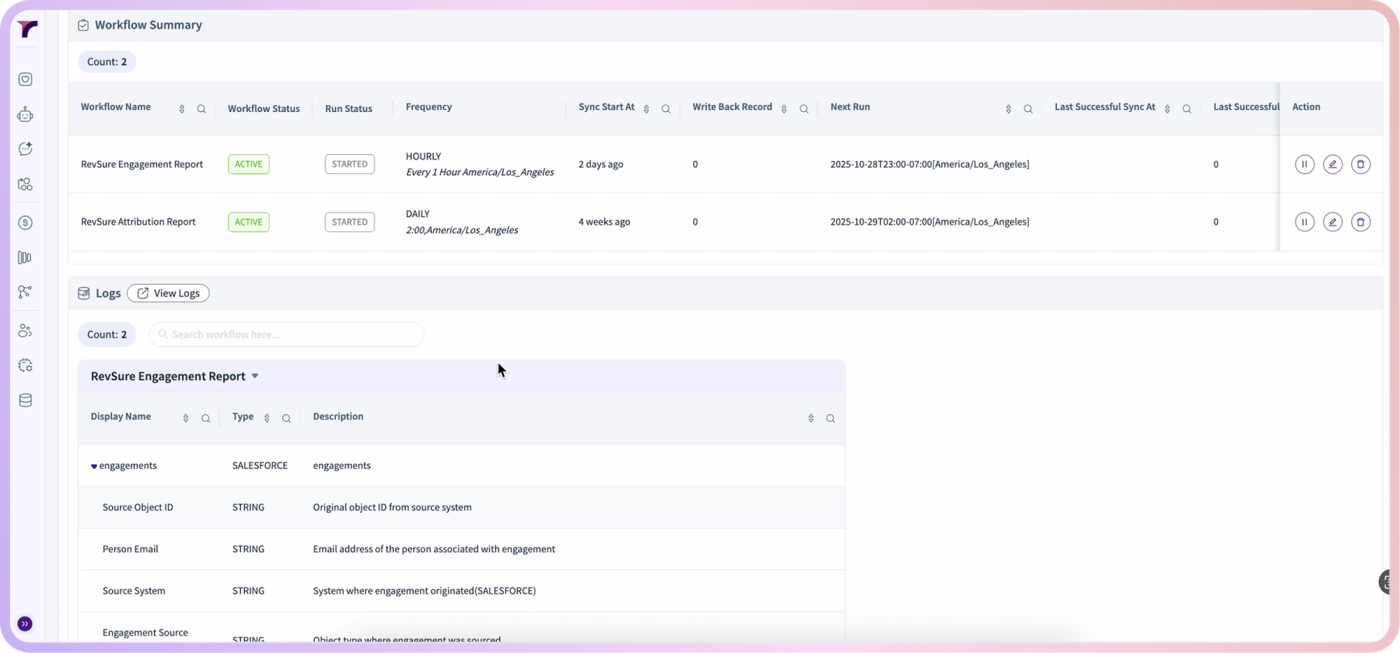Search the Description column in Logs
Image resolution: width=1400 pixels, height=653 pixels.
click(x=830, y=419)
